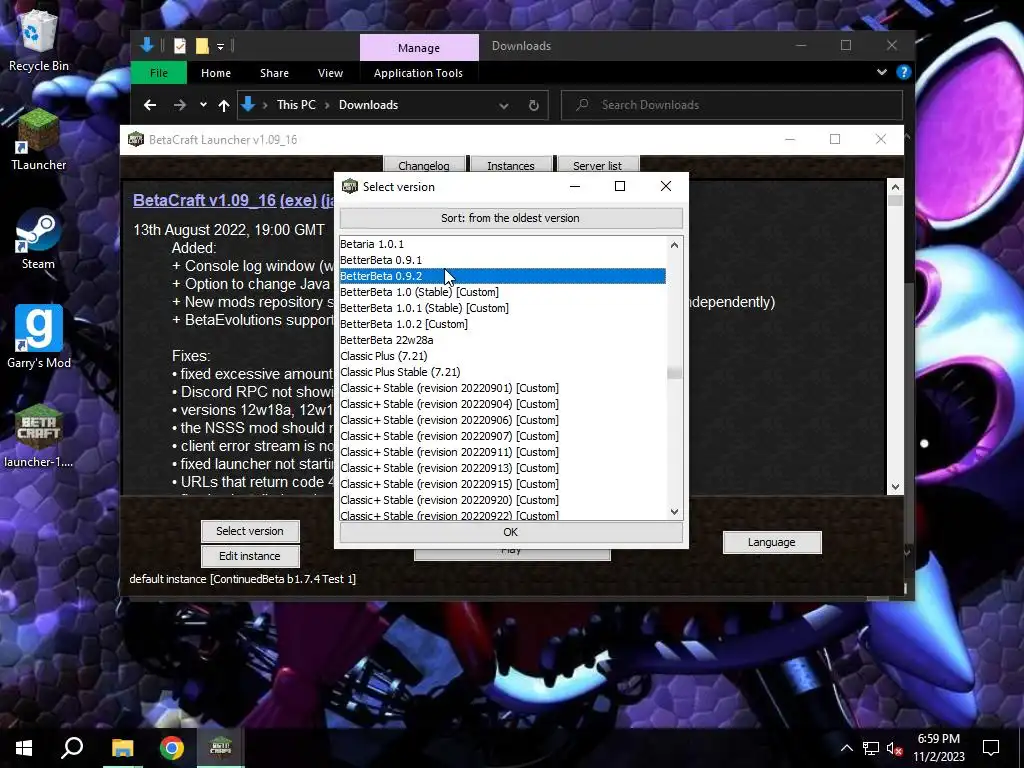Click the Select version button in launcher
Screen dimensions: 1024x768
250,531
